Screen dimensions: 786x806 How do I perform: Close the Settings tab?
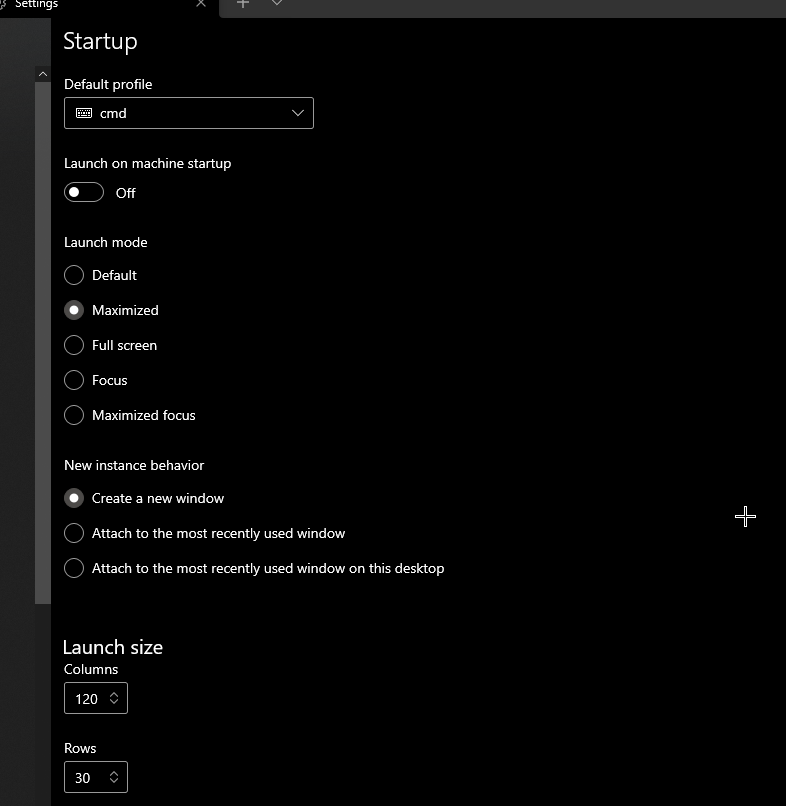click(201, 4)
